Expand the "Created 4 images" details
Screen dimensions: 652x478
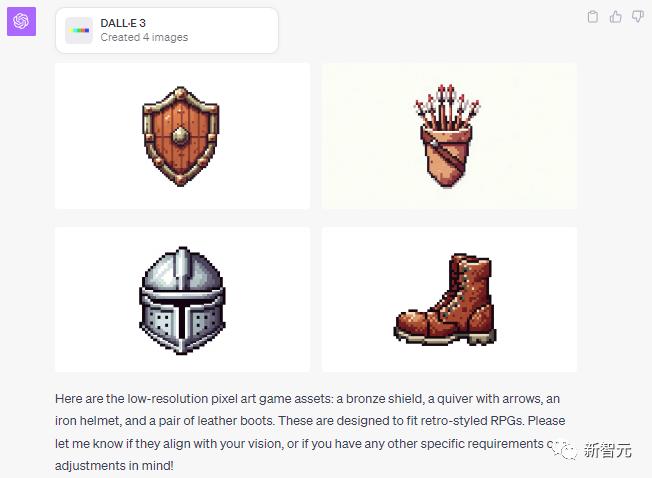144,38
